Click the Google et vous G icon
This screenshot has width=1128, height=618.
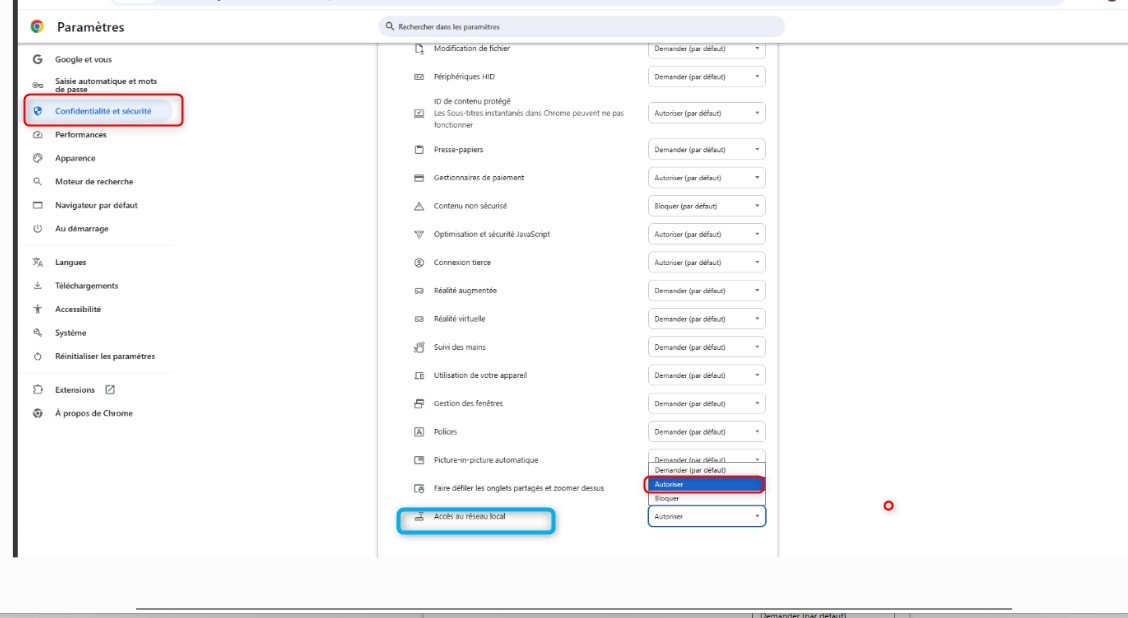[37, 60]
